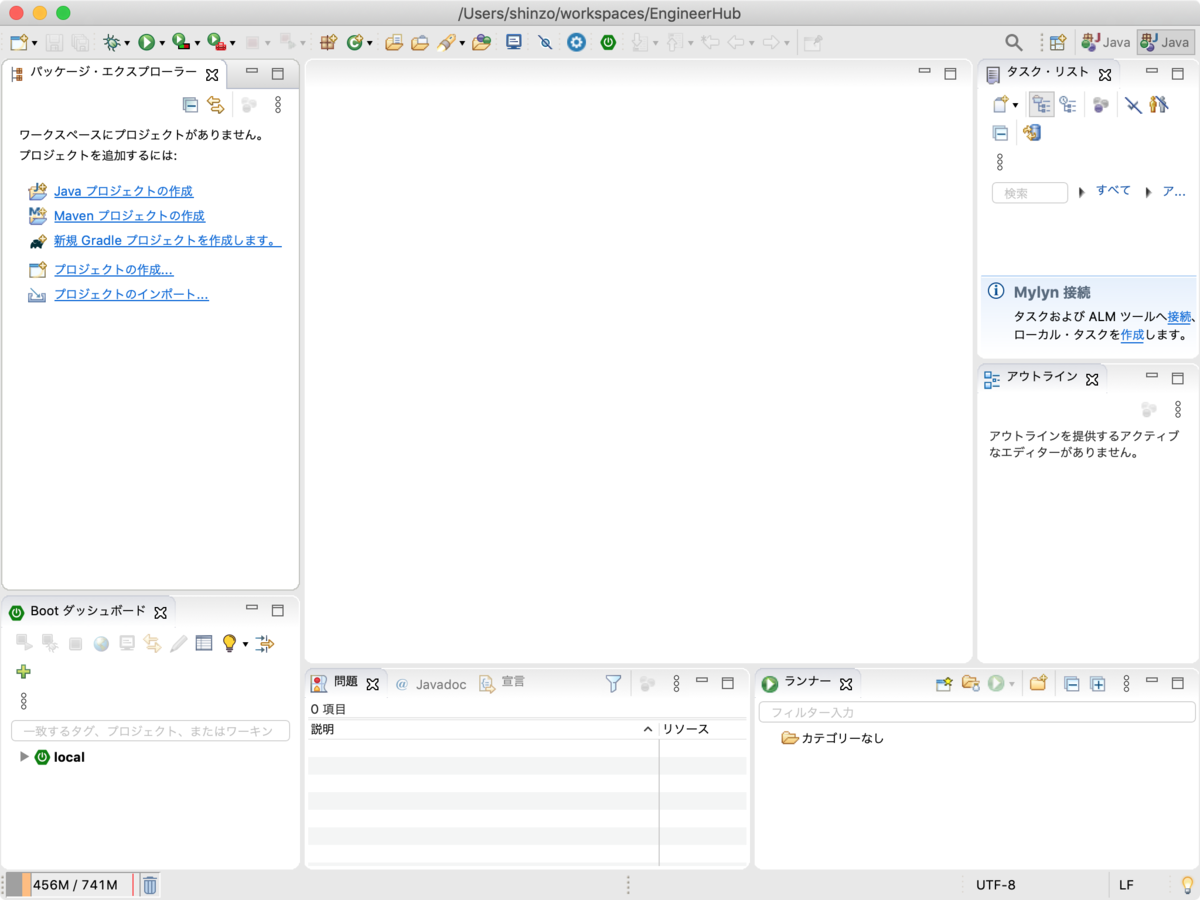Click the green plus icon in Boot Dashboard
The width and height of the screenshot is (1200, 900).
coord(24,672)
